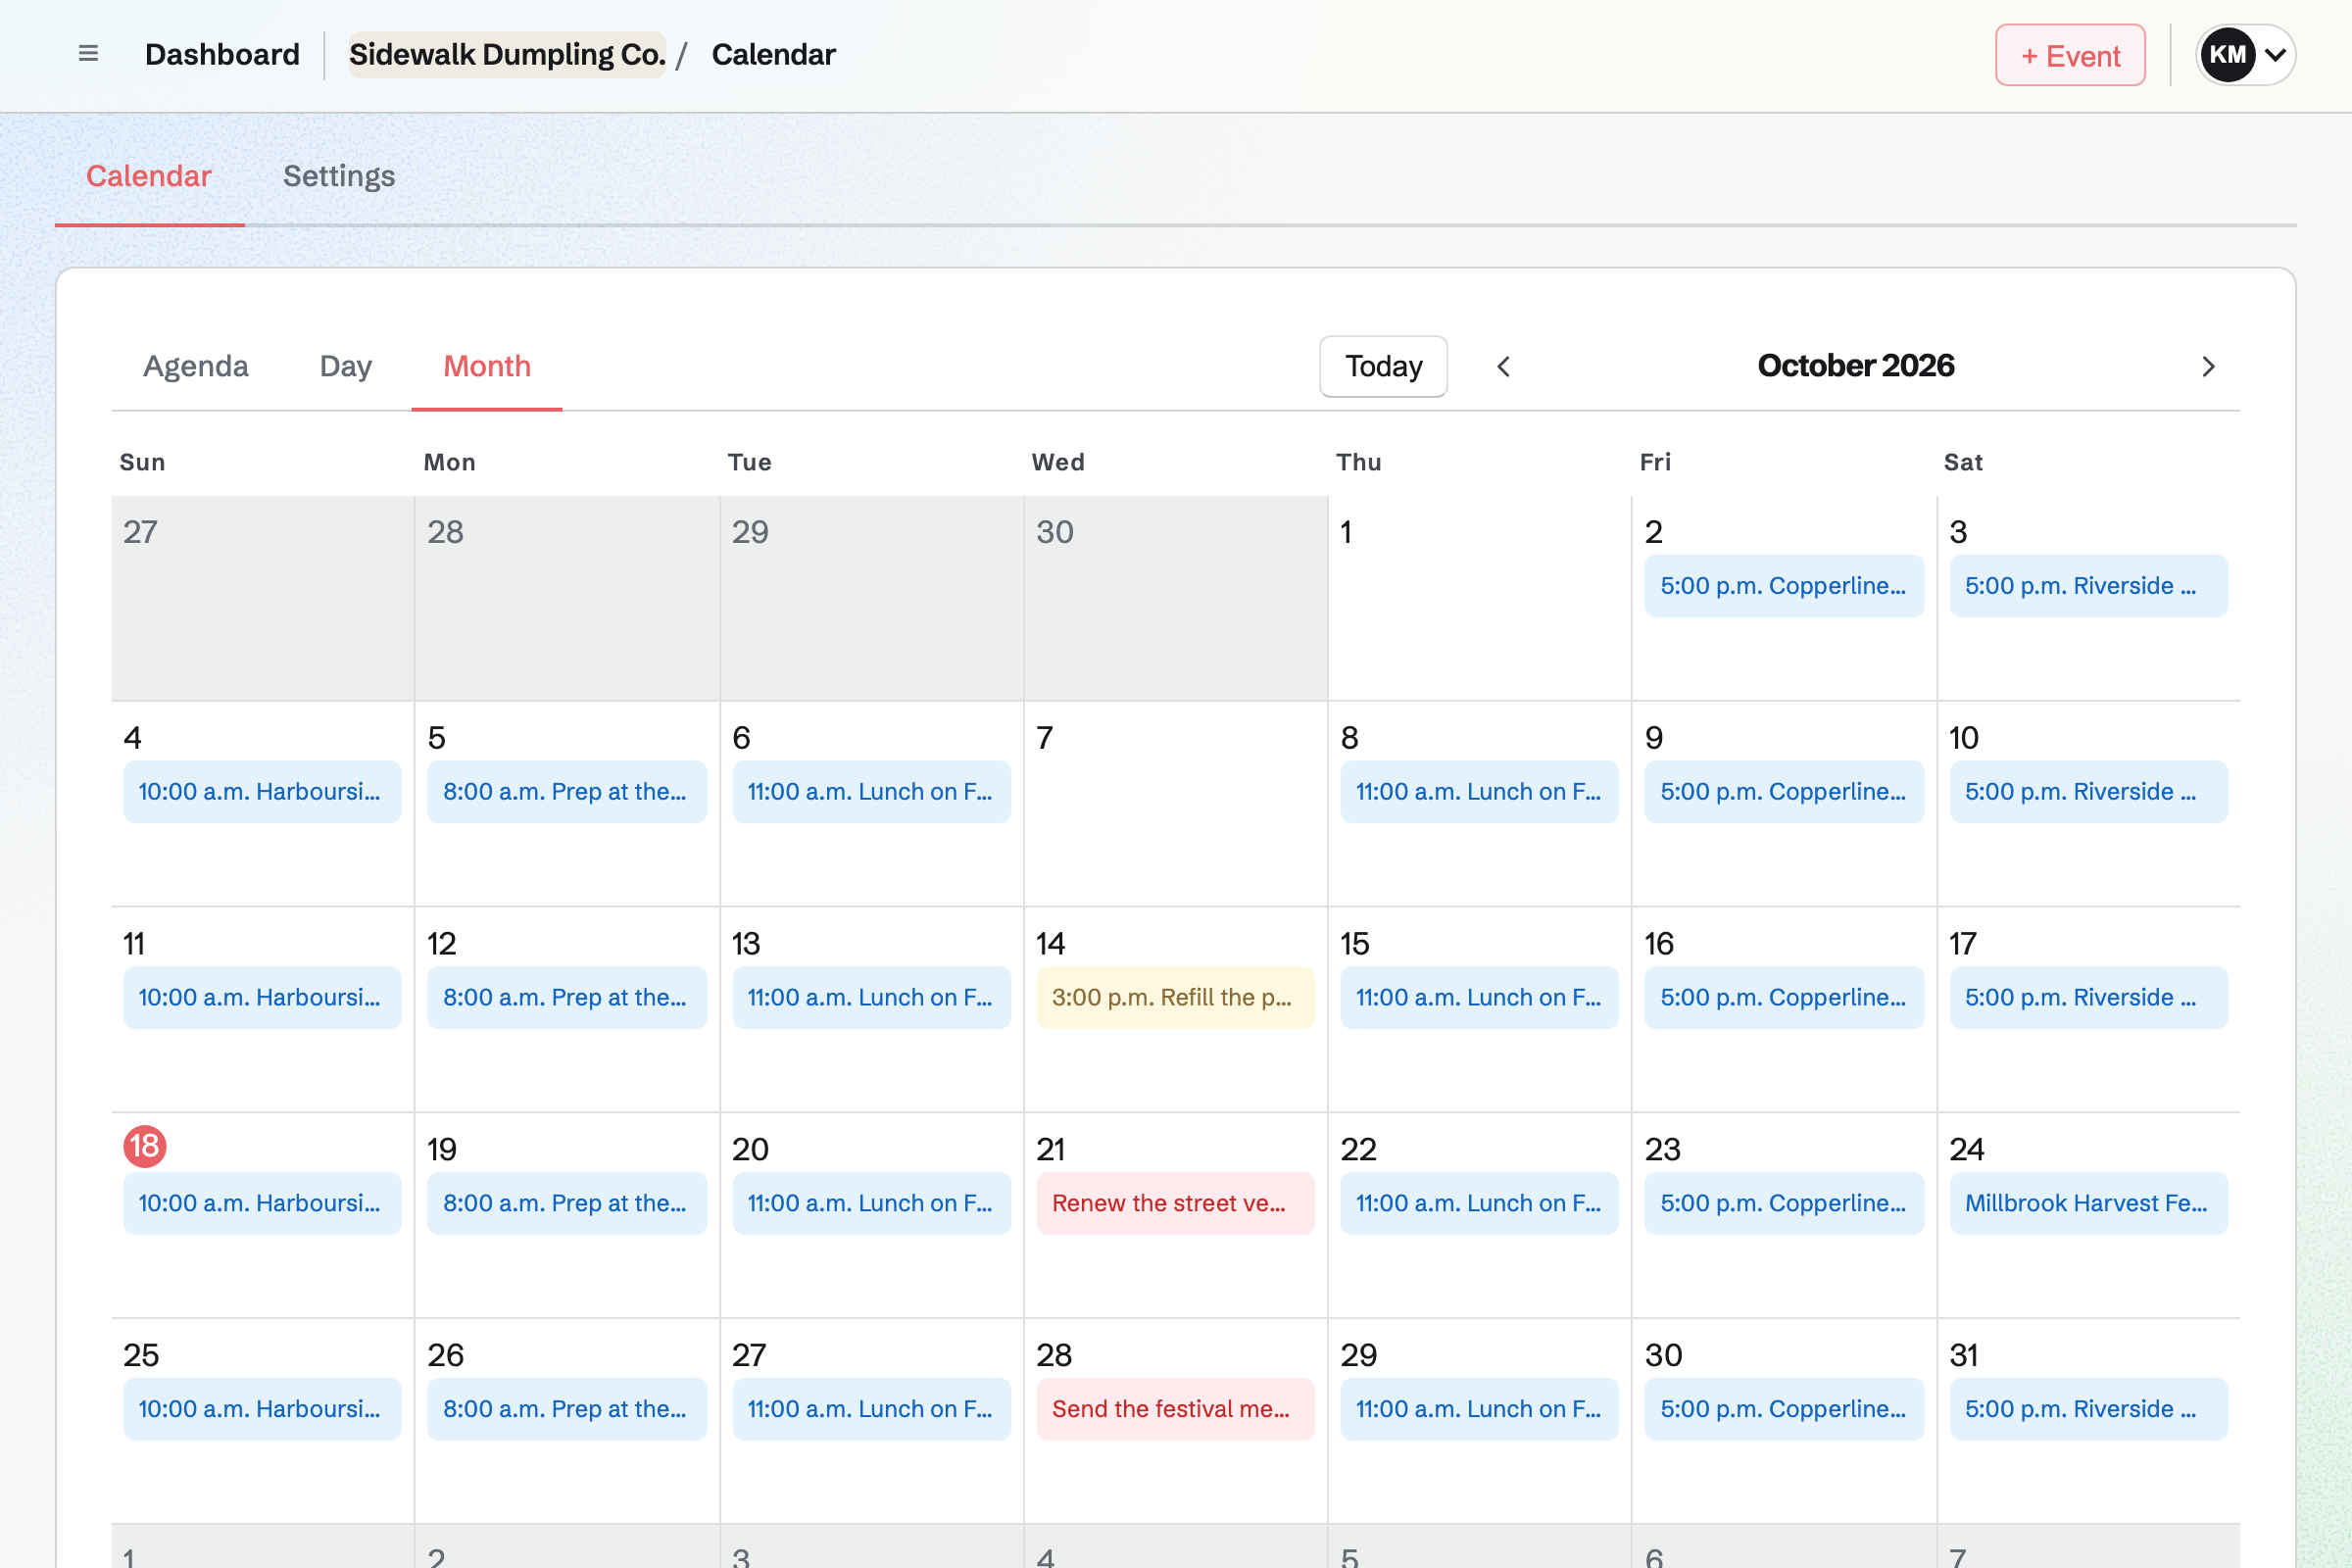Click the Today button
Screen dimensions: 2352x1568
point(1383,366)
